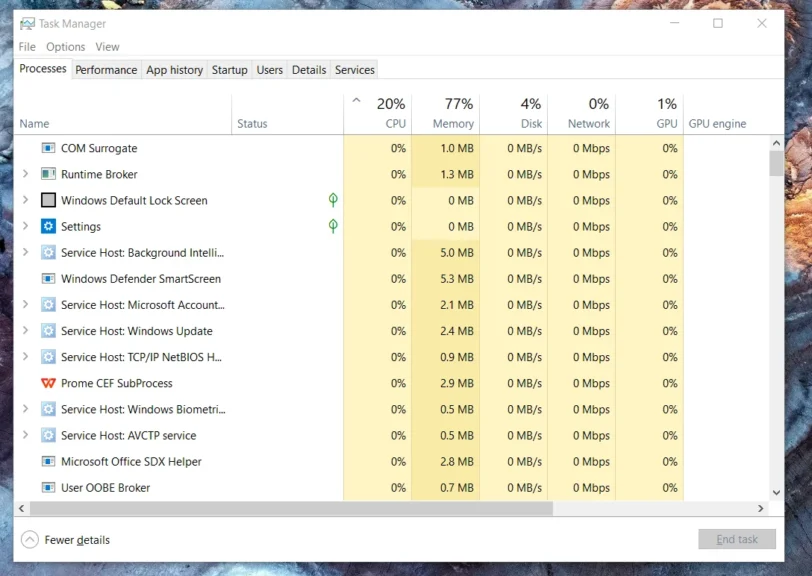Click the Windows Defender SmartScreen icon
812x576 pixels.
pos(48,279)
